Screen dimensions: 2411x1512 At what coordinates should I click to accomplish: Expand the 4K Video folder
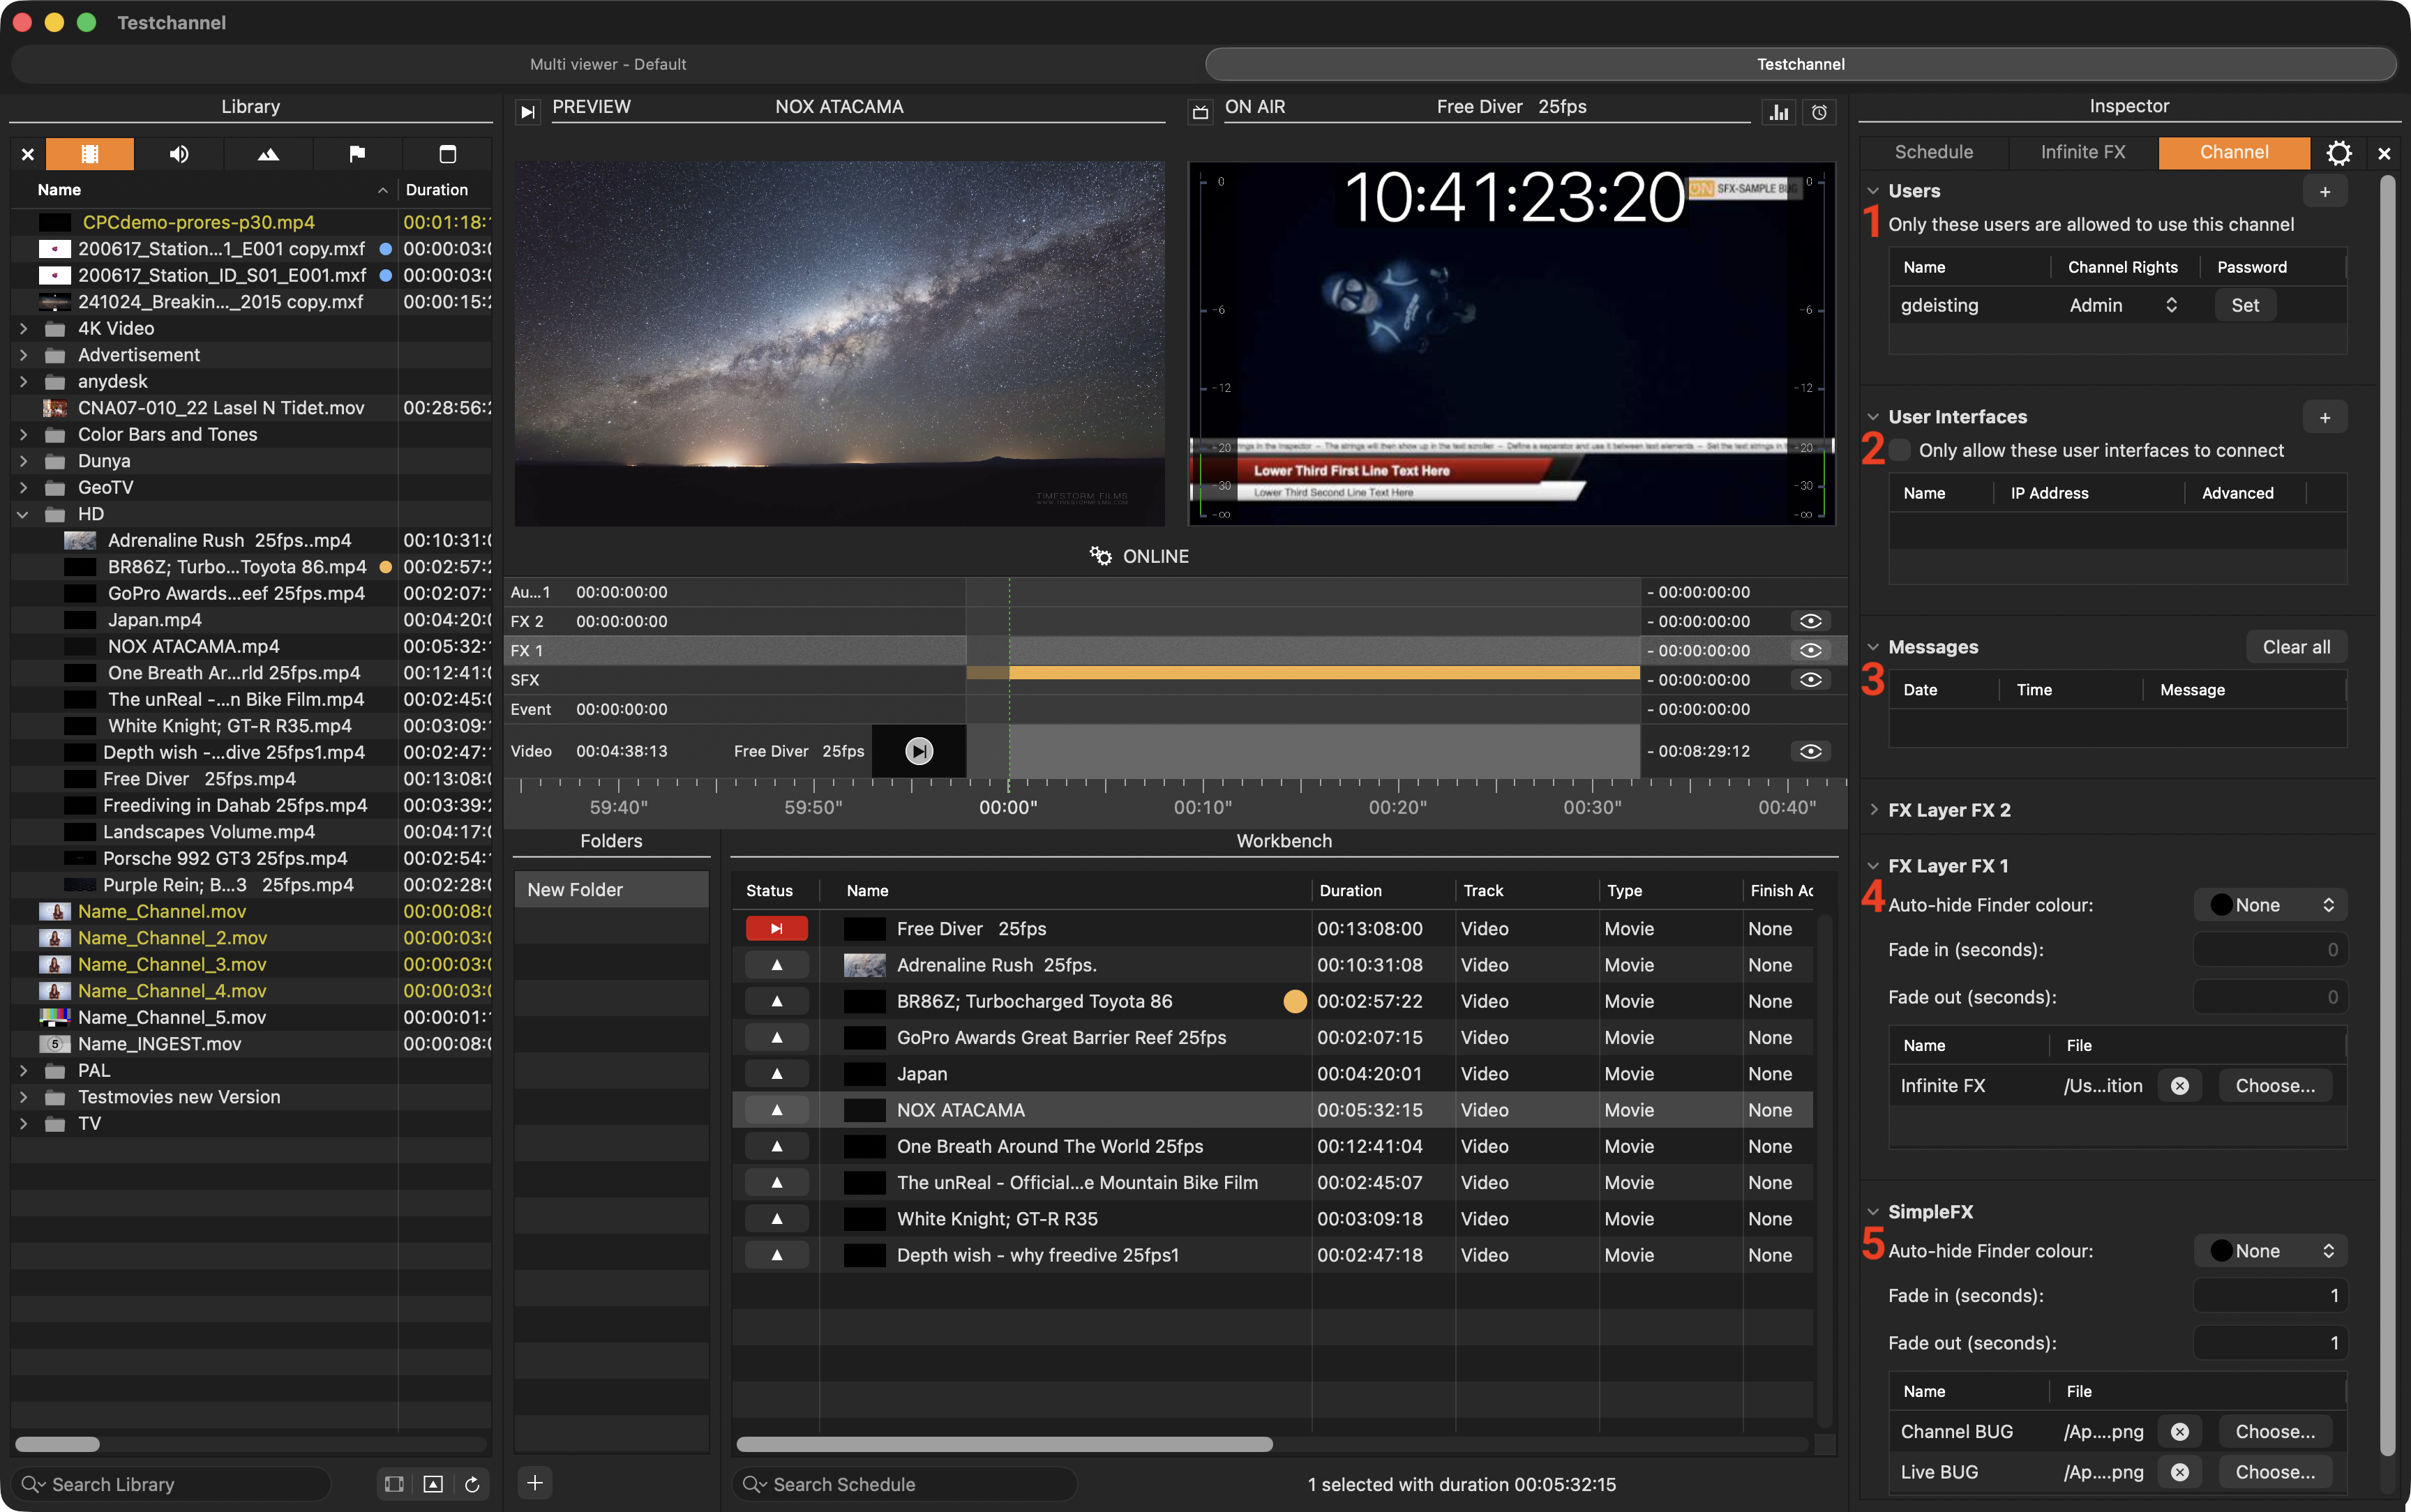coord(24,328)
